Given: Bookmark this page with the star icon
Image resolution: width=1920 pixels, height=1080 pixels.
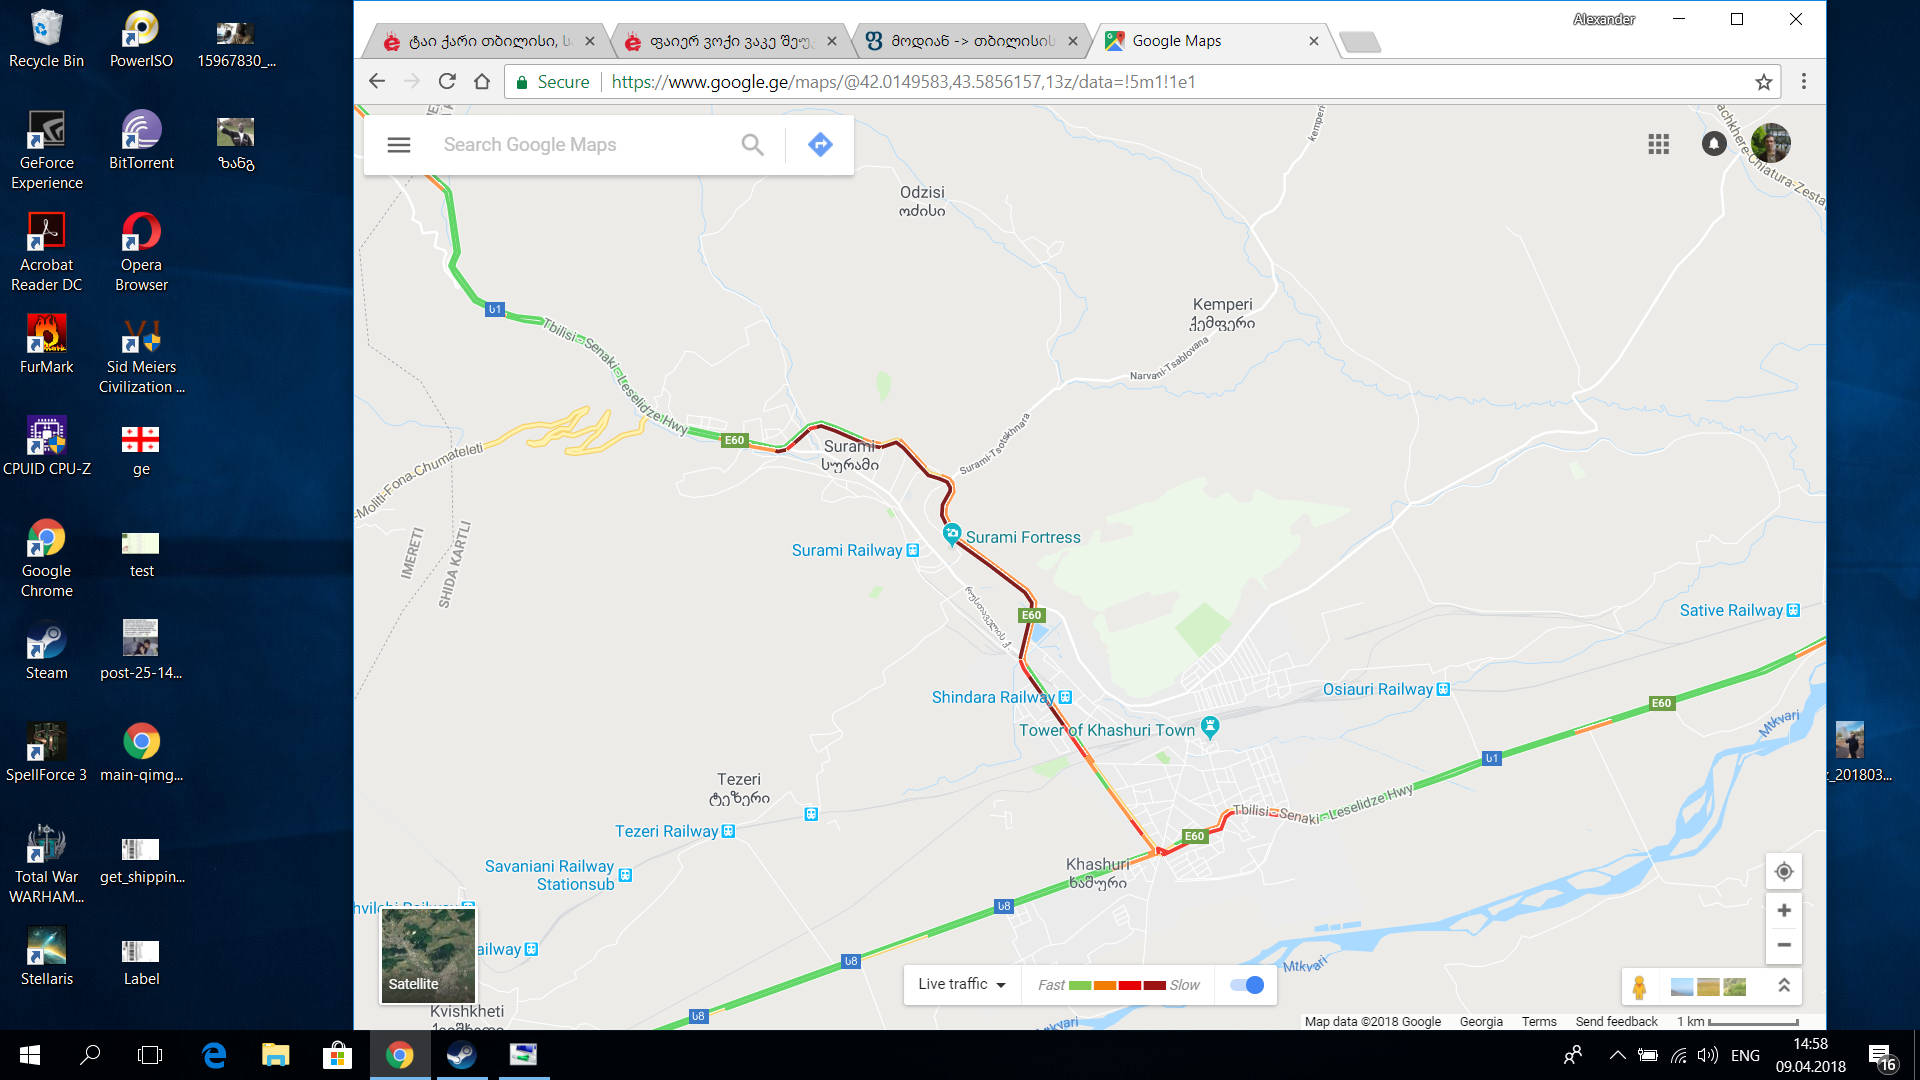Looking at the screenshot, I should (x=1764, y=82).
